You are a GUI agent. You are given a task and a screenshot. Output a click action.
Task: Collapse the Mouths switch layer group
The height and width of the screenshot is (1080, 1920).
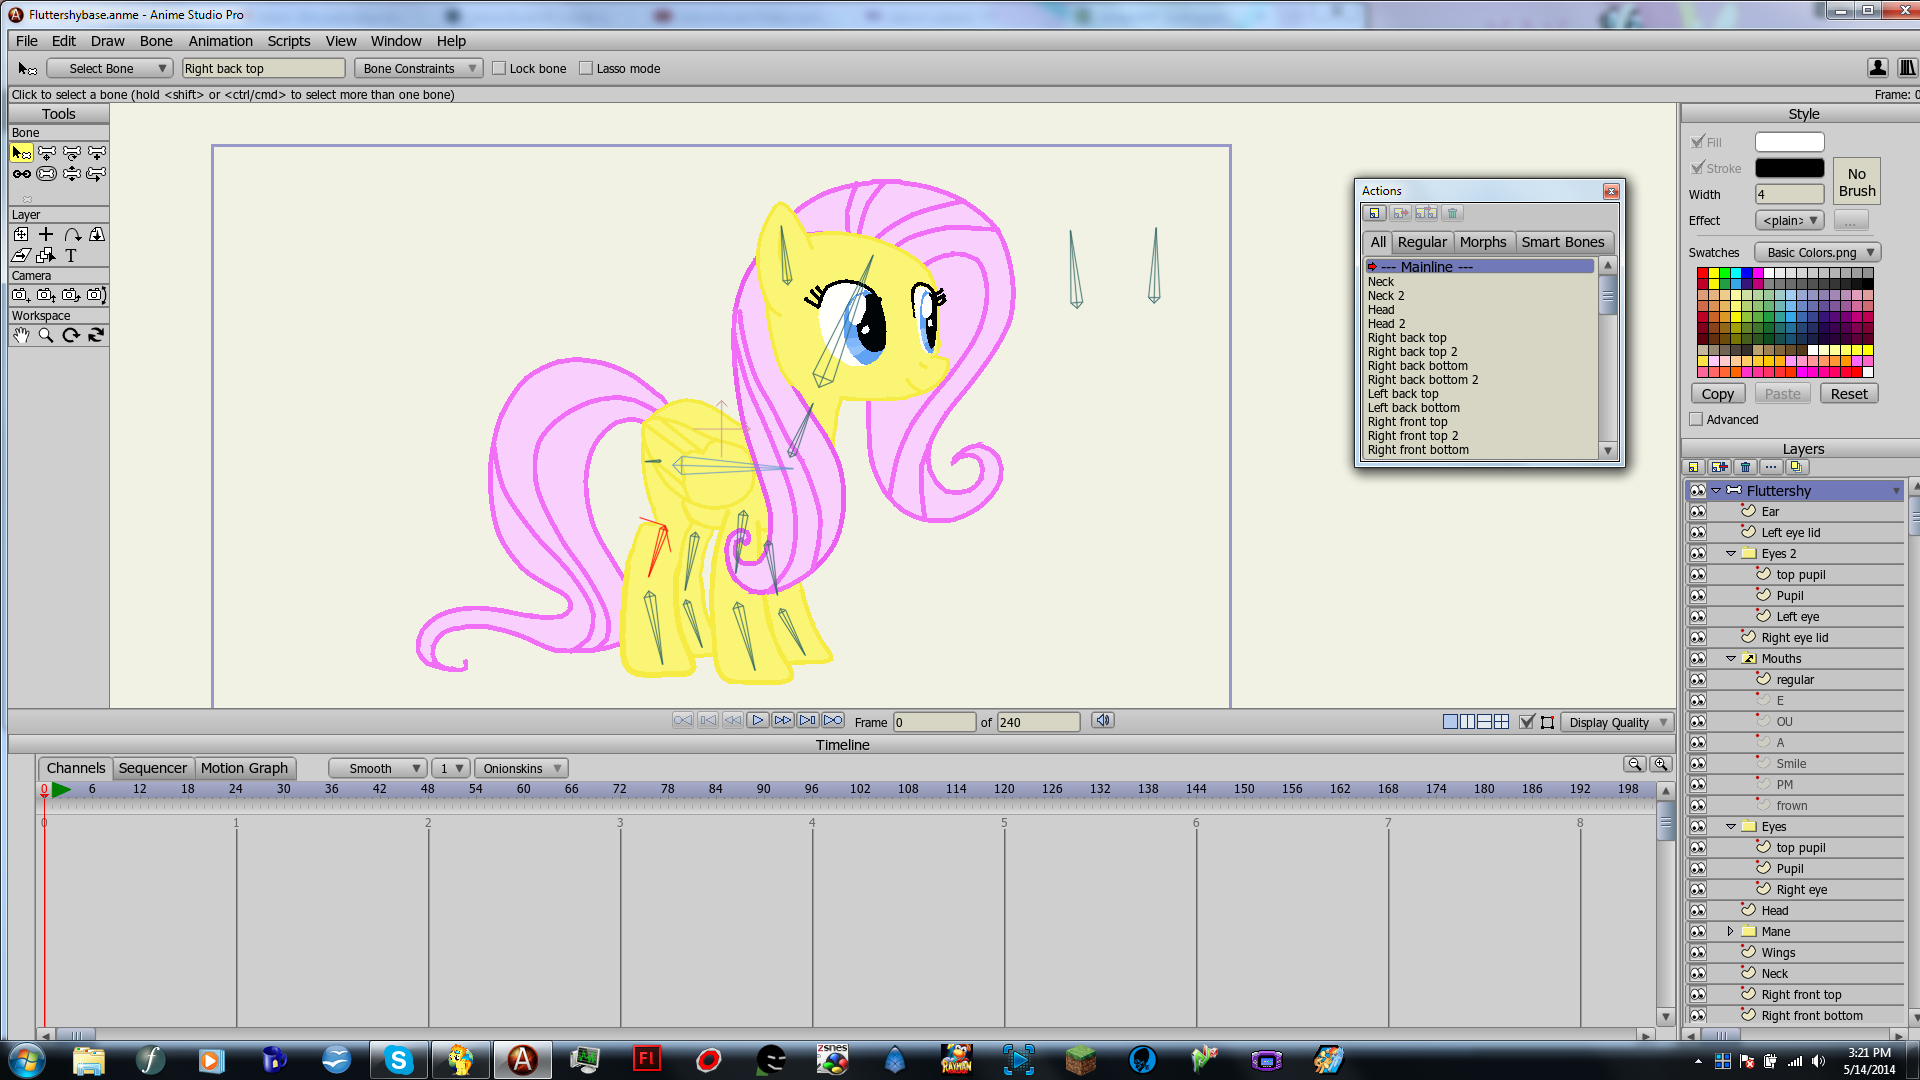[x=1730, y=659]
